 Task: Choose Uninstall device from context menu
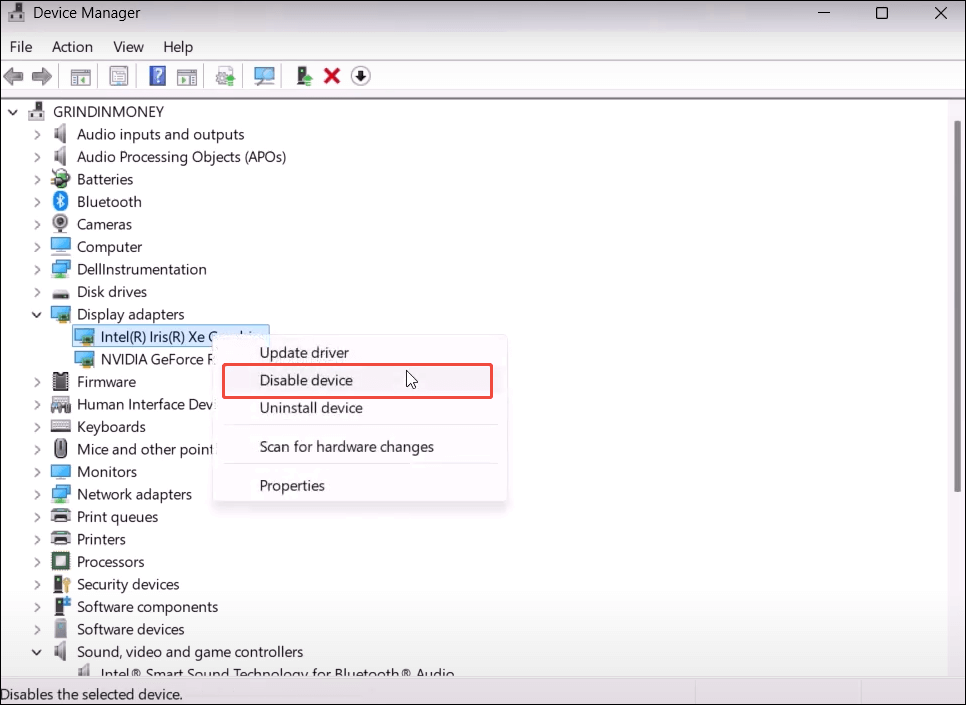(x=360, y=408)
